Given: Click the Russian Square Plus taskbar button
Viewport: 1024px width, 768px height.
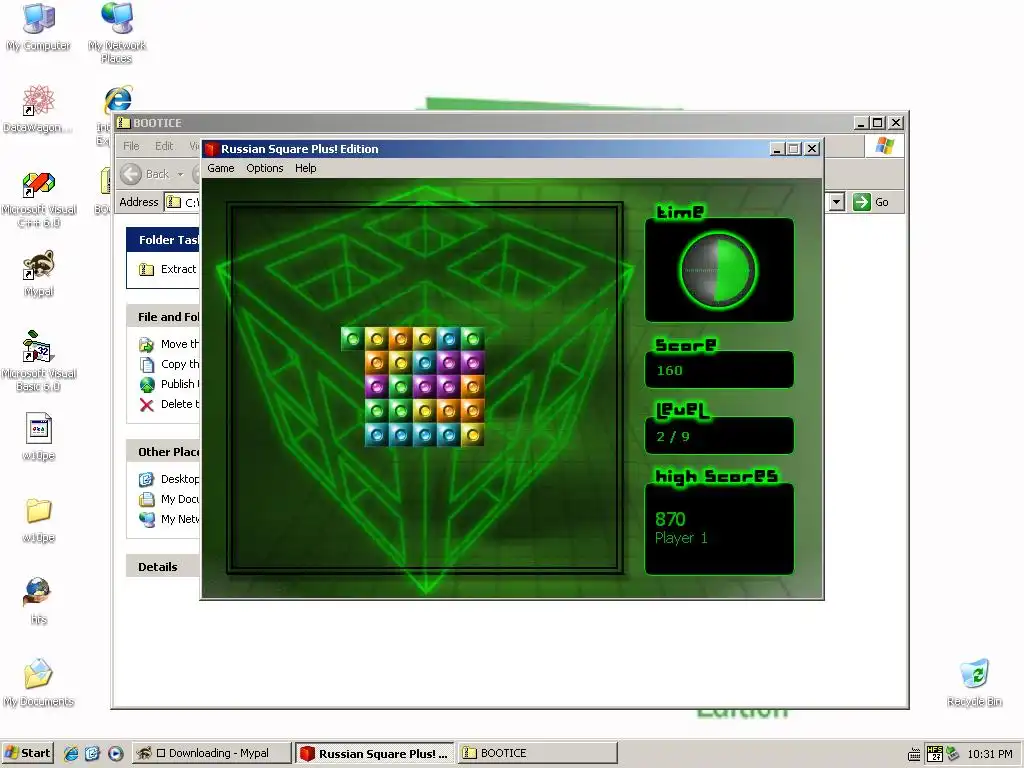Looking at the screenshot, I should click(374, 753).
